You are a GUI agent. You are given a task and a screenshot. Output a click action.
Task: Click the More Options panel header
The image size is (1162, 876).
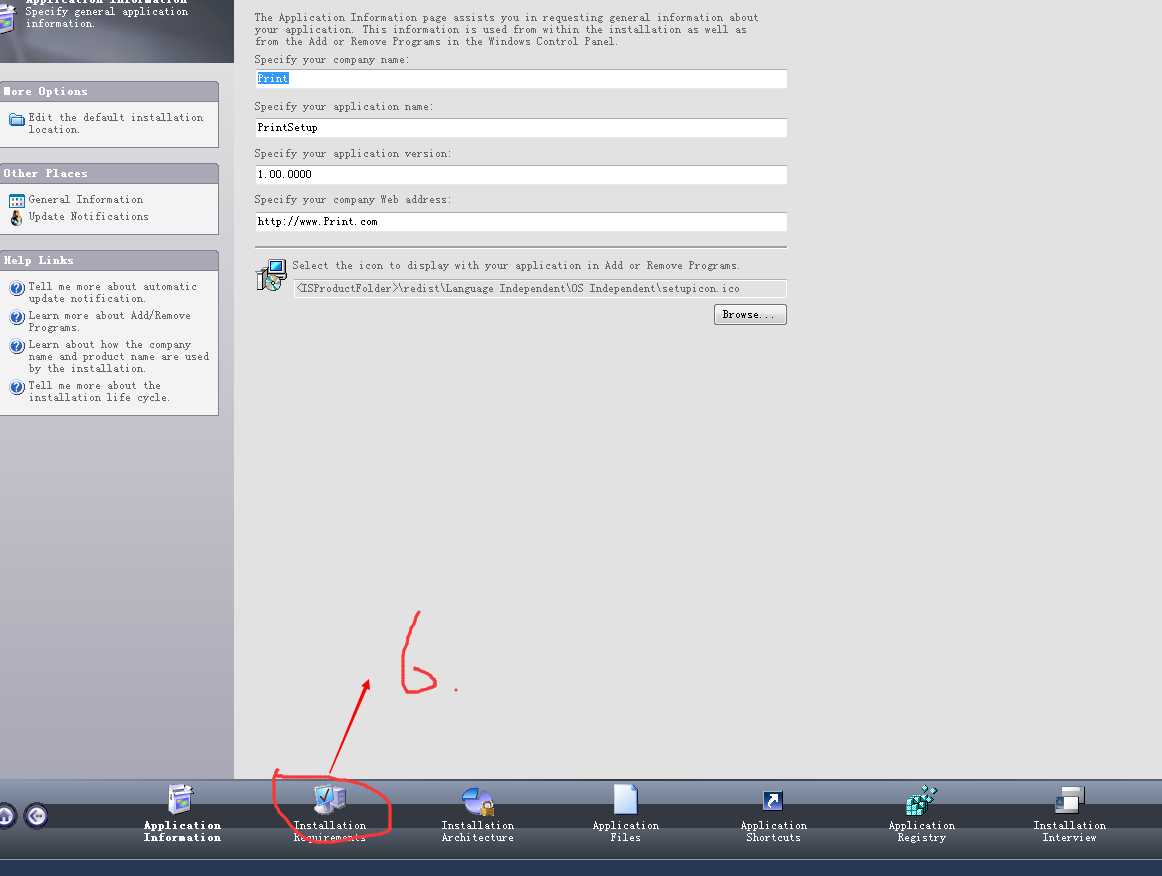109,91
